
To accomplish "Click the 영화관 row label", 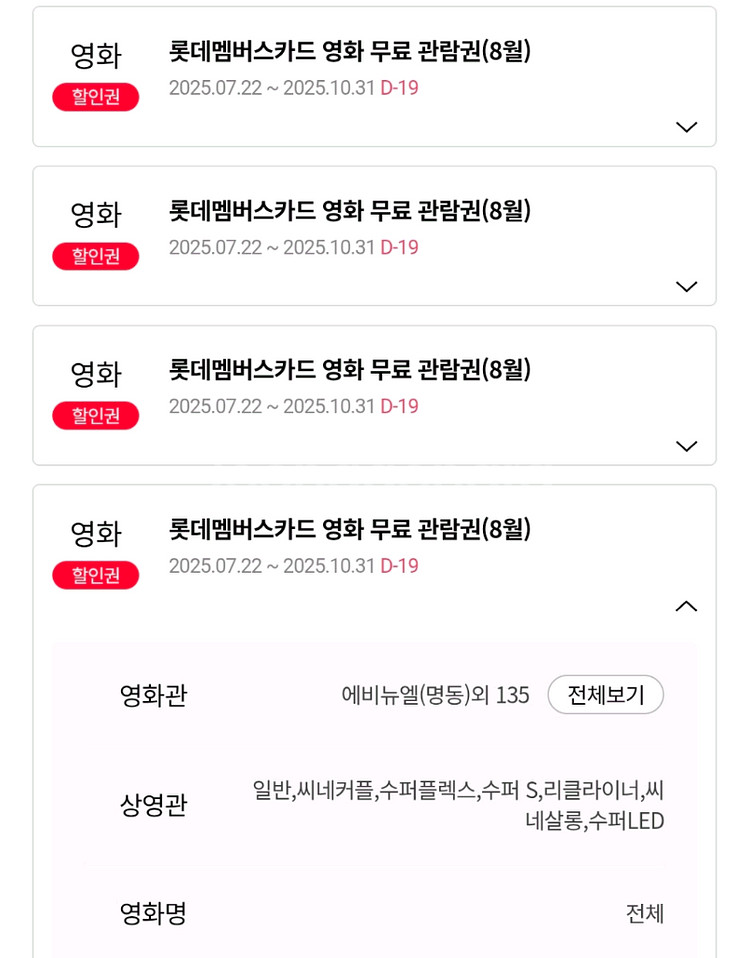I will pos(153,695).
